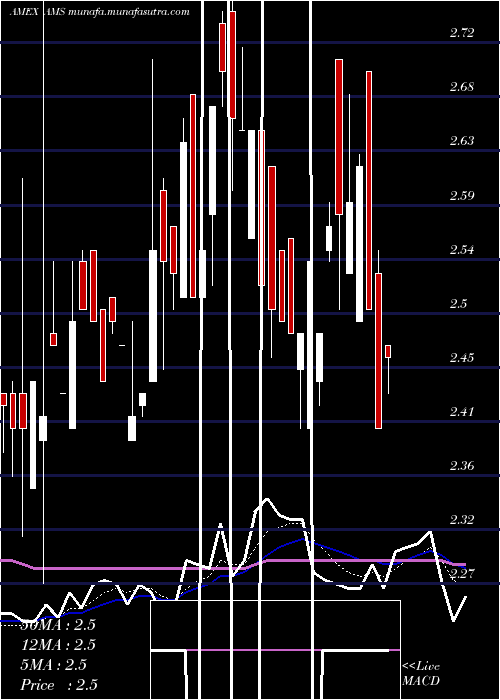This screenshot has height=700, width=500.
Task: Click the 2.45 price axis label
Action: [x=462, y=358]
